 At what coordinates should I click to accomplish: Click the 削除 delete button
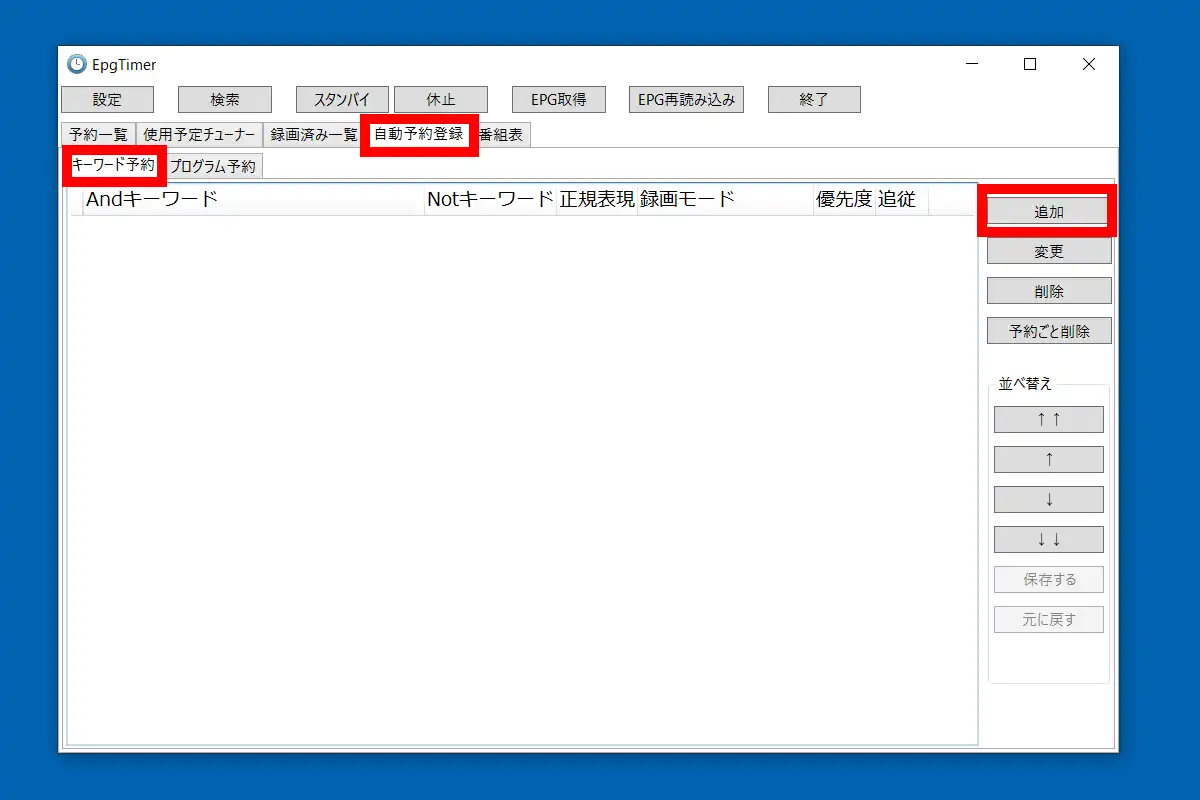1049,291
